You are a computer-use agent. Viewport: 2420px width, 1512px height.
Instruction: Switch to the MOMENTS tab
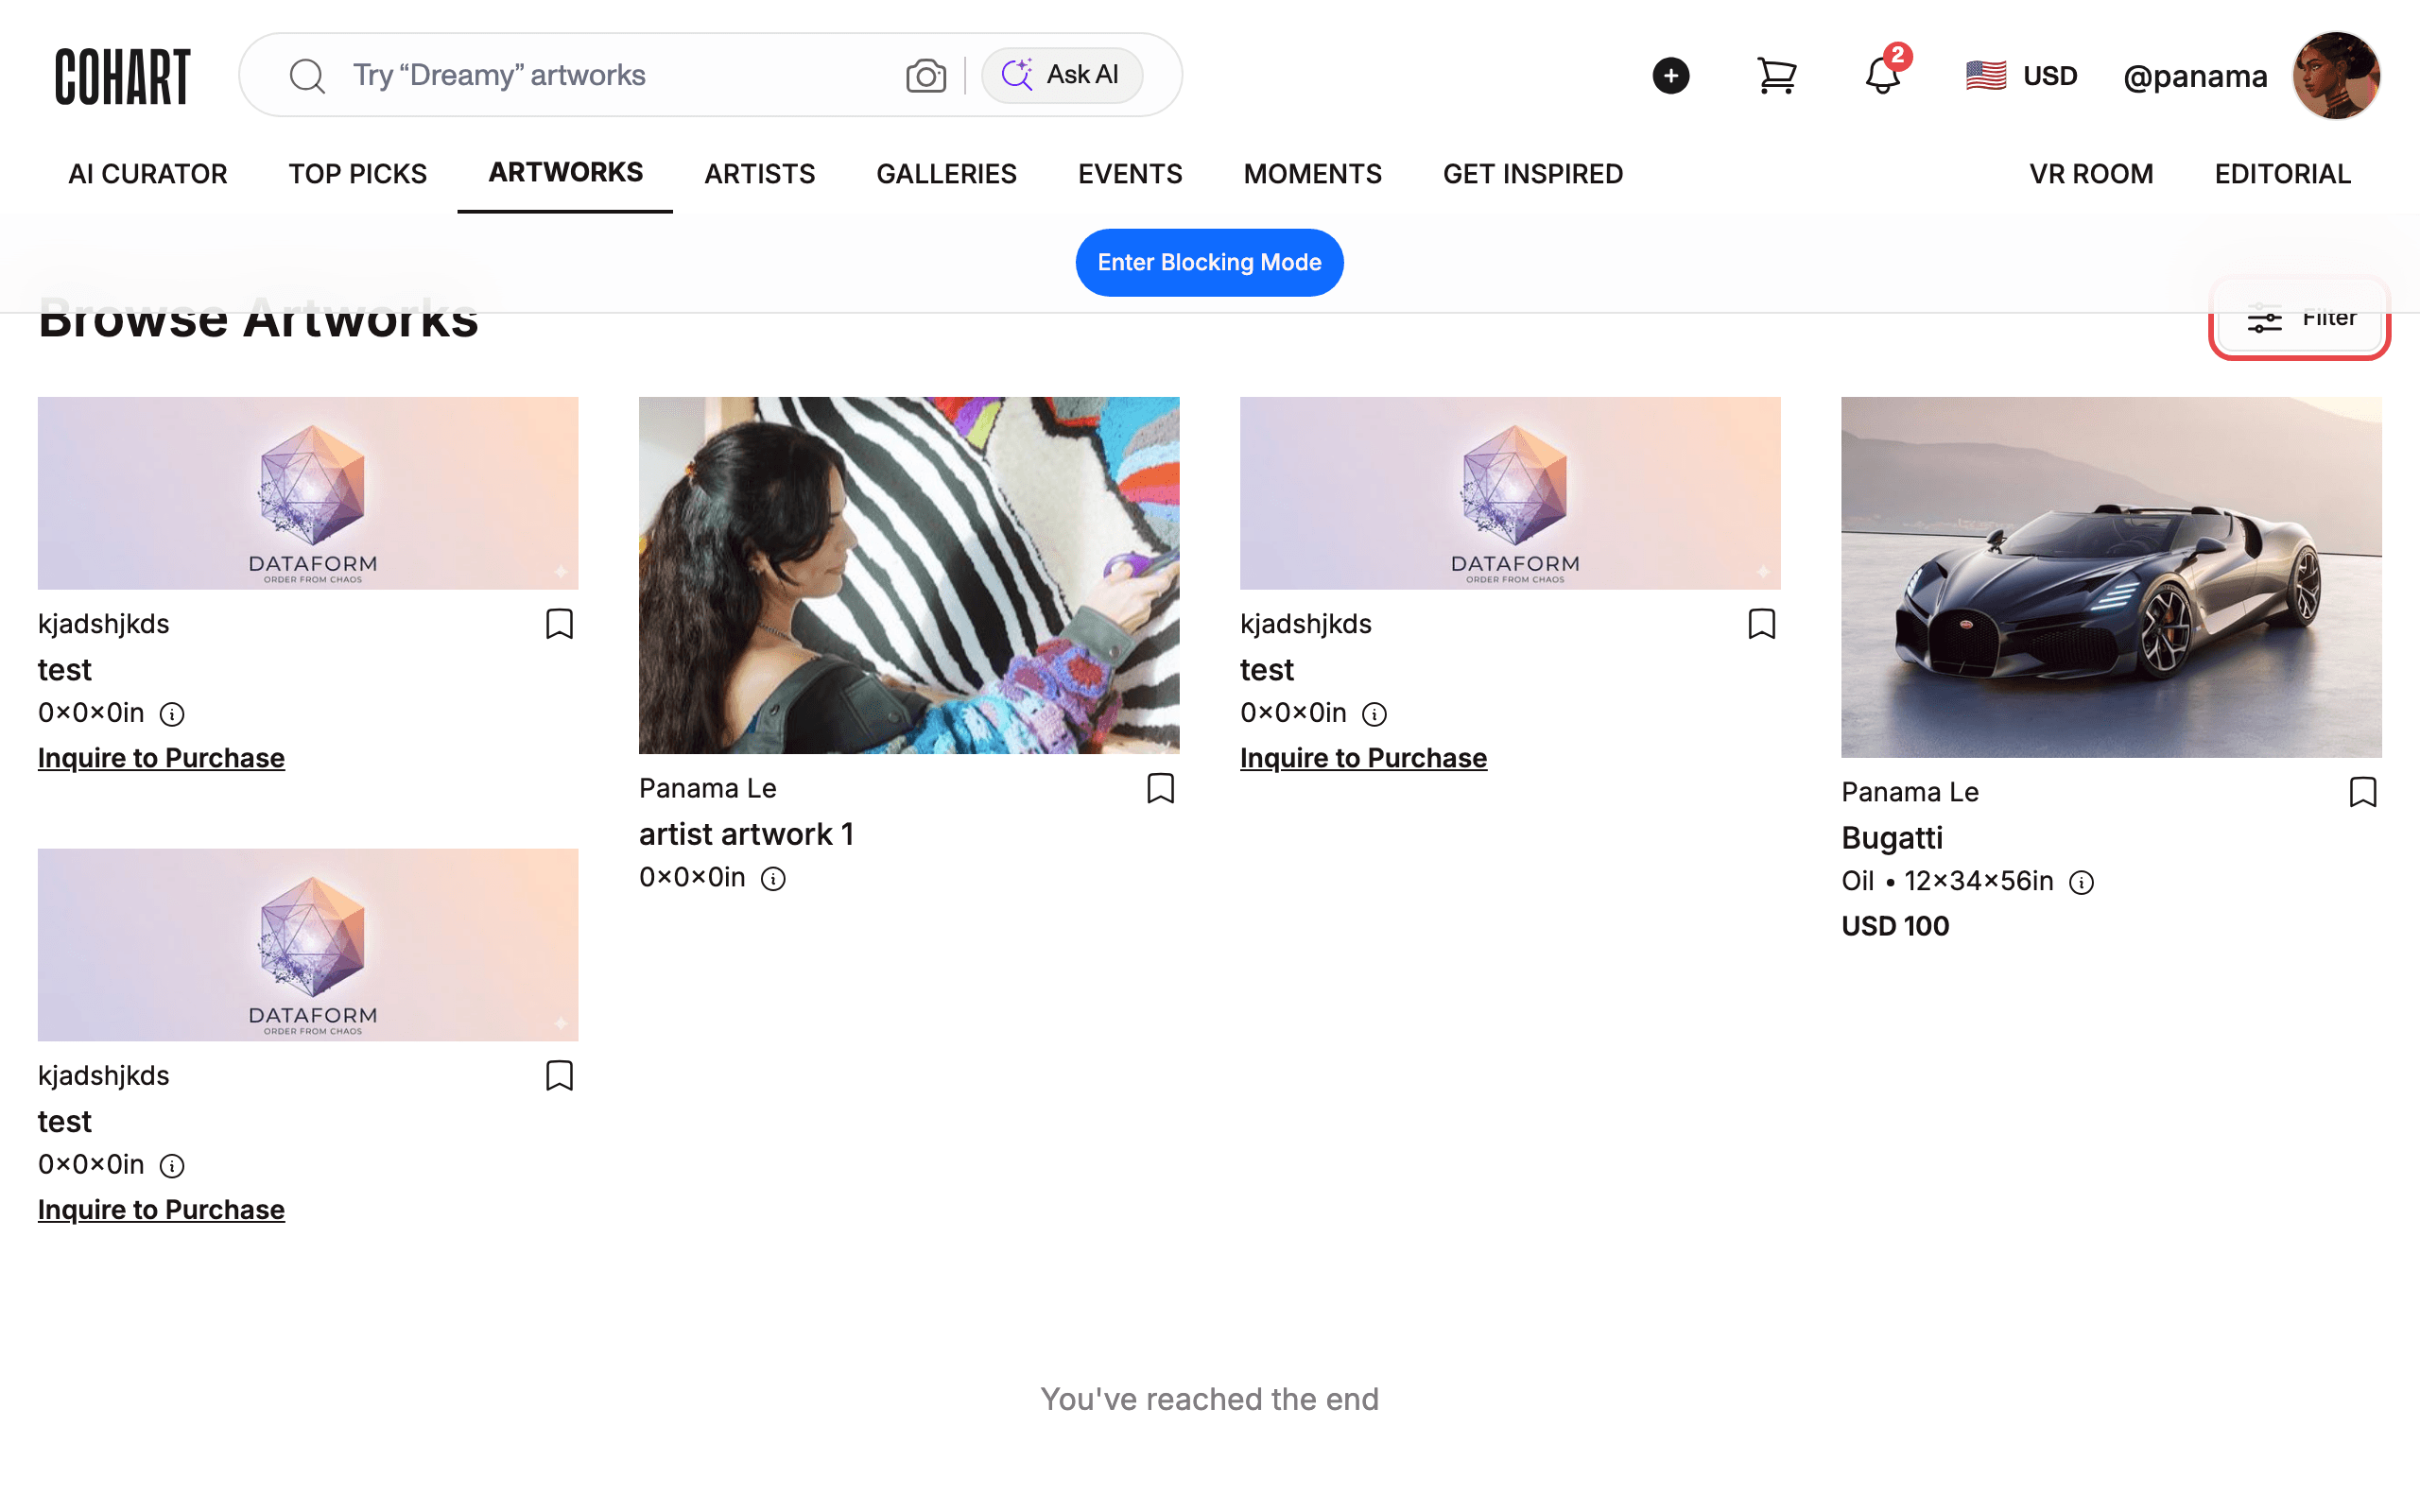point(1313,174)
